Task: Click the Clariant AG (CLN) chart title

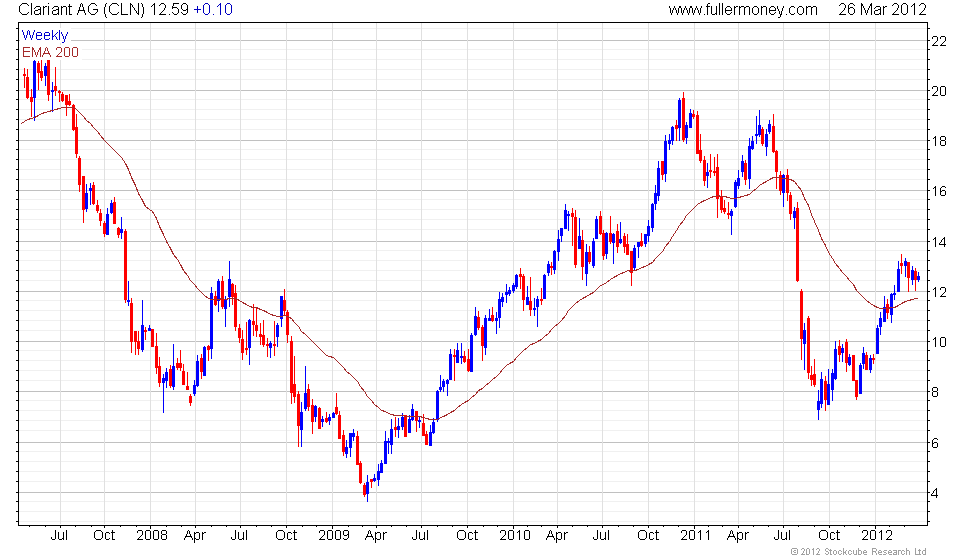Action: click(81, 9)
